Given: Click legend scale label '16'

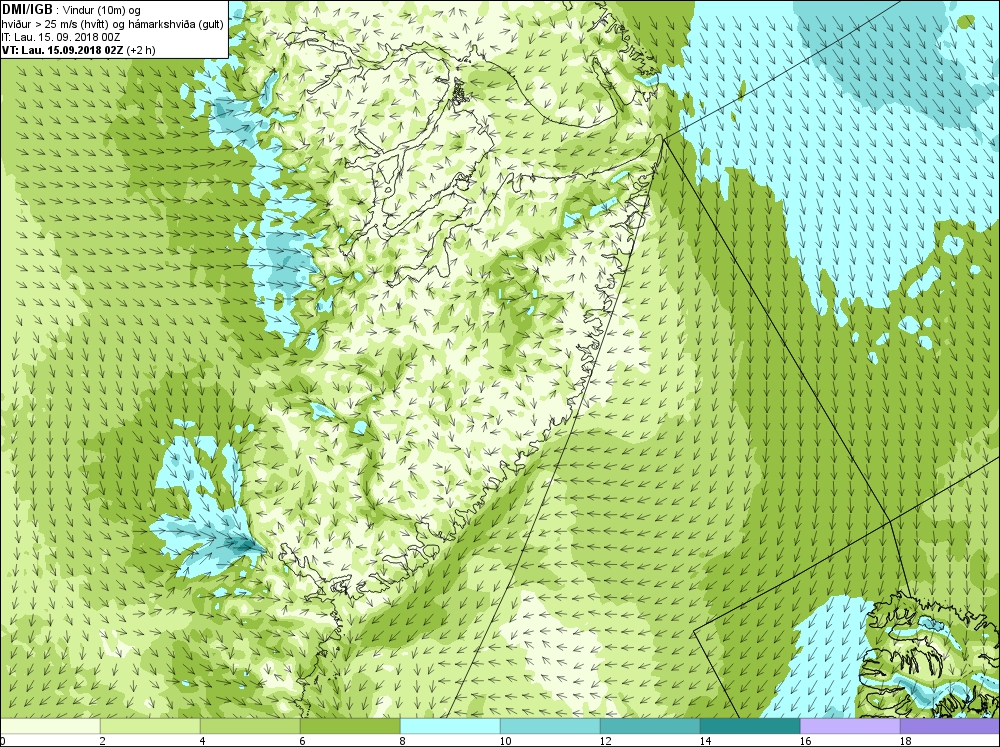Looking at the screenshot, I should [x=805, y=741].
